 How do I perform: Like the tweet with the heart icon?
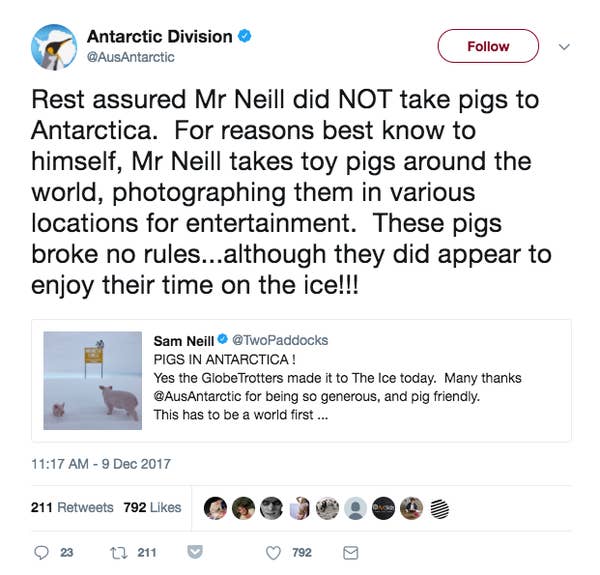pos(273,553)
